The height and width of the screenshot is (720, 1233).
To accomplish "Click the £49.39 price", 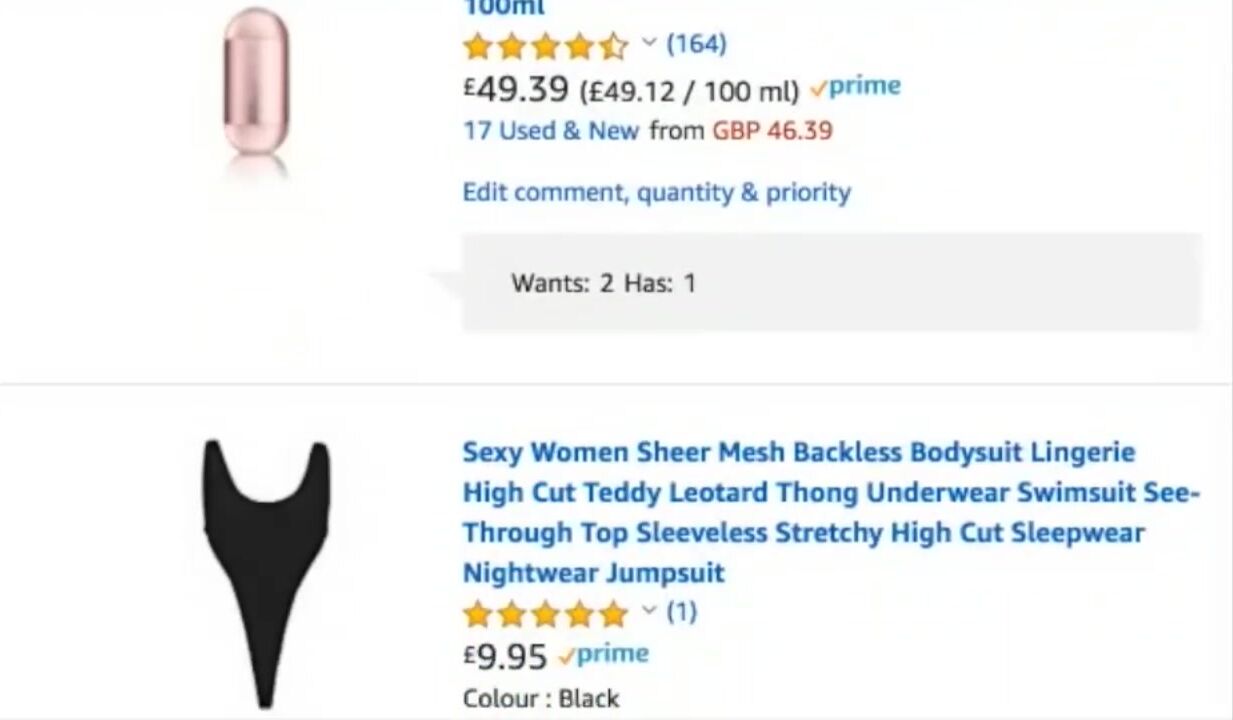I will 516,89.
